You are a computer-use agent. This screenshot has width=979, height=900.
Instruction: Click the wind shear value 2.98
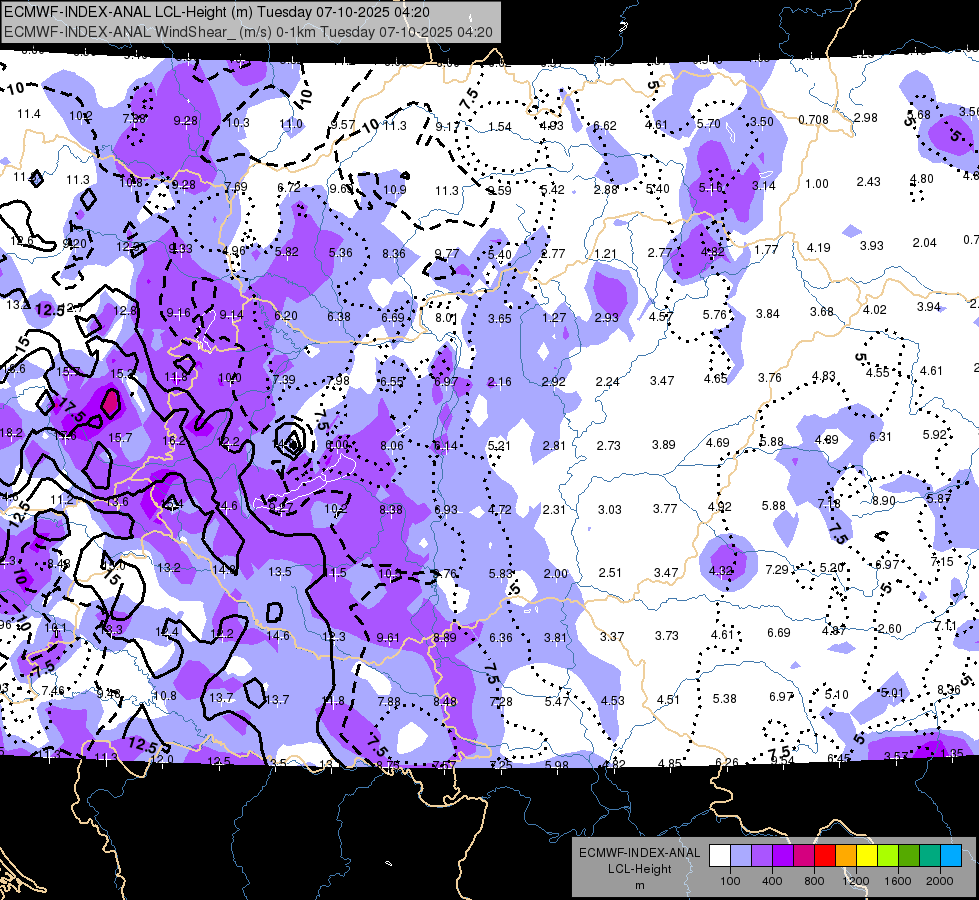pyautogui.click(x=865, y=117)
